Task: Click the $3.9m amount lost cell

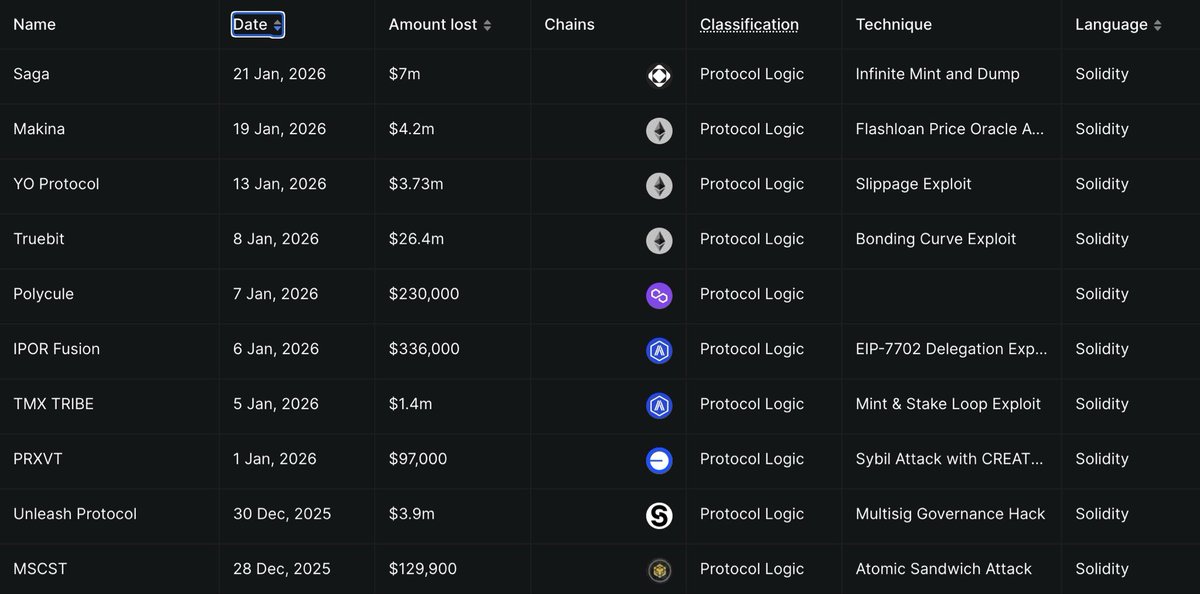Action: click(x=411, y=514)
